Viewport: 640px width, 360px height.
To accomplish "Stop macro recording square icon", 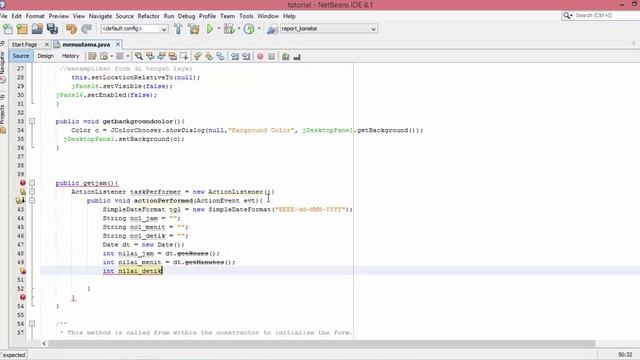I will point(271,56).
